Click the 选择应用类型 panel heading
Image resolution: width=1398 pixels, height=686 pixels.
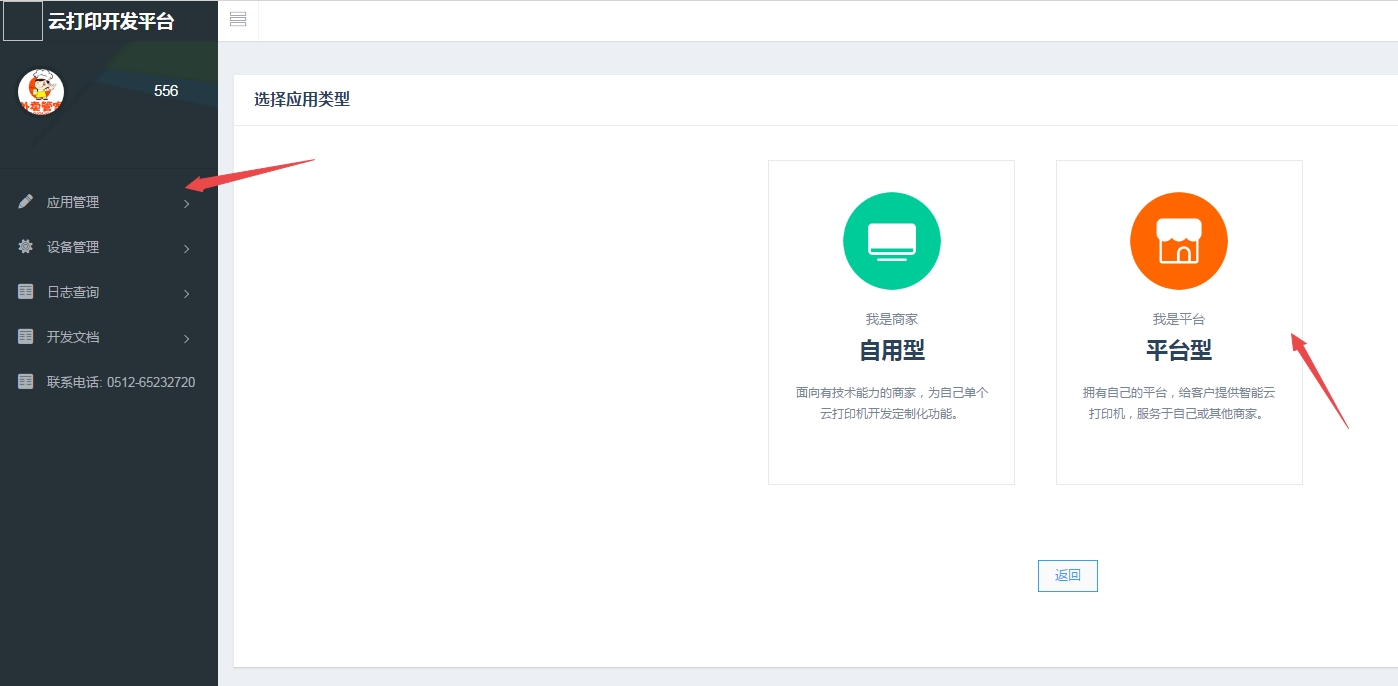pyautogui.click(x=302, y=99)
